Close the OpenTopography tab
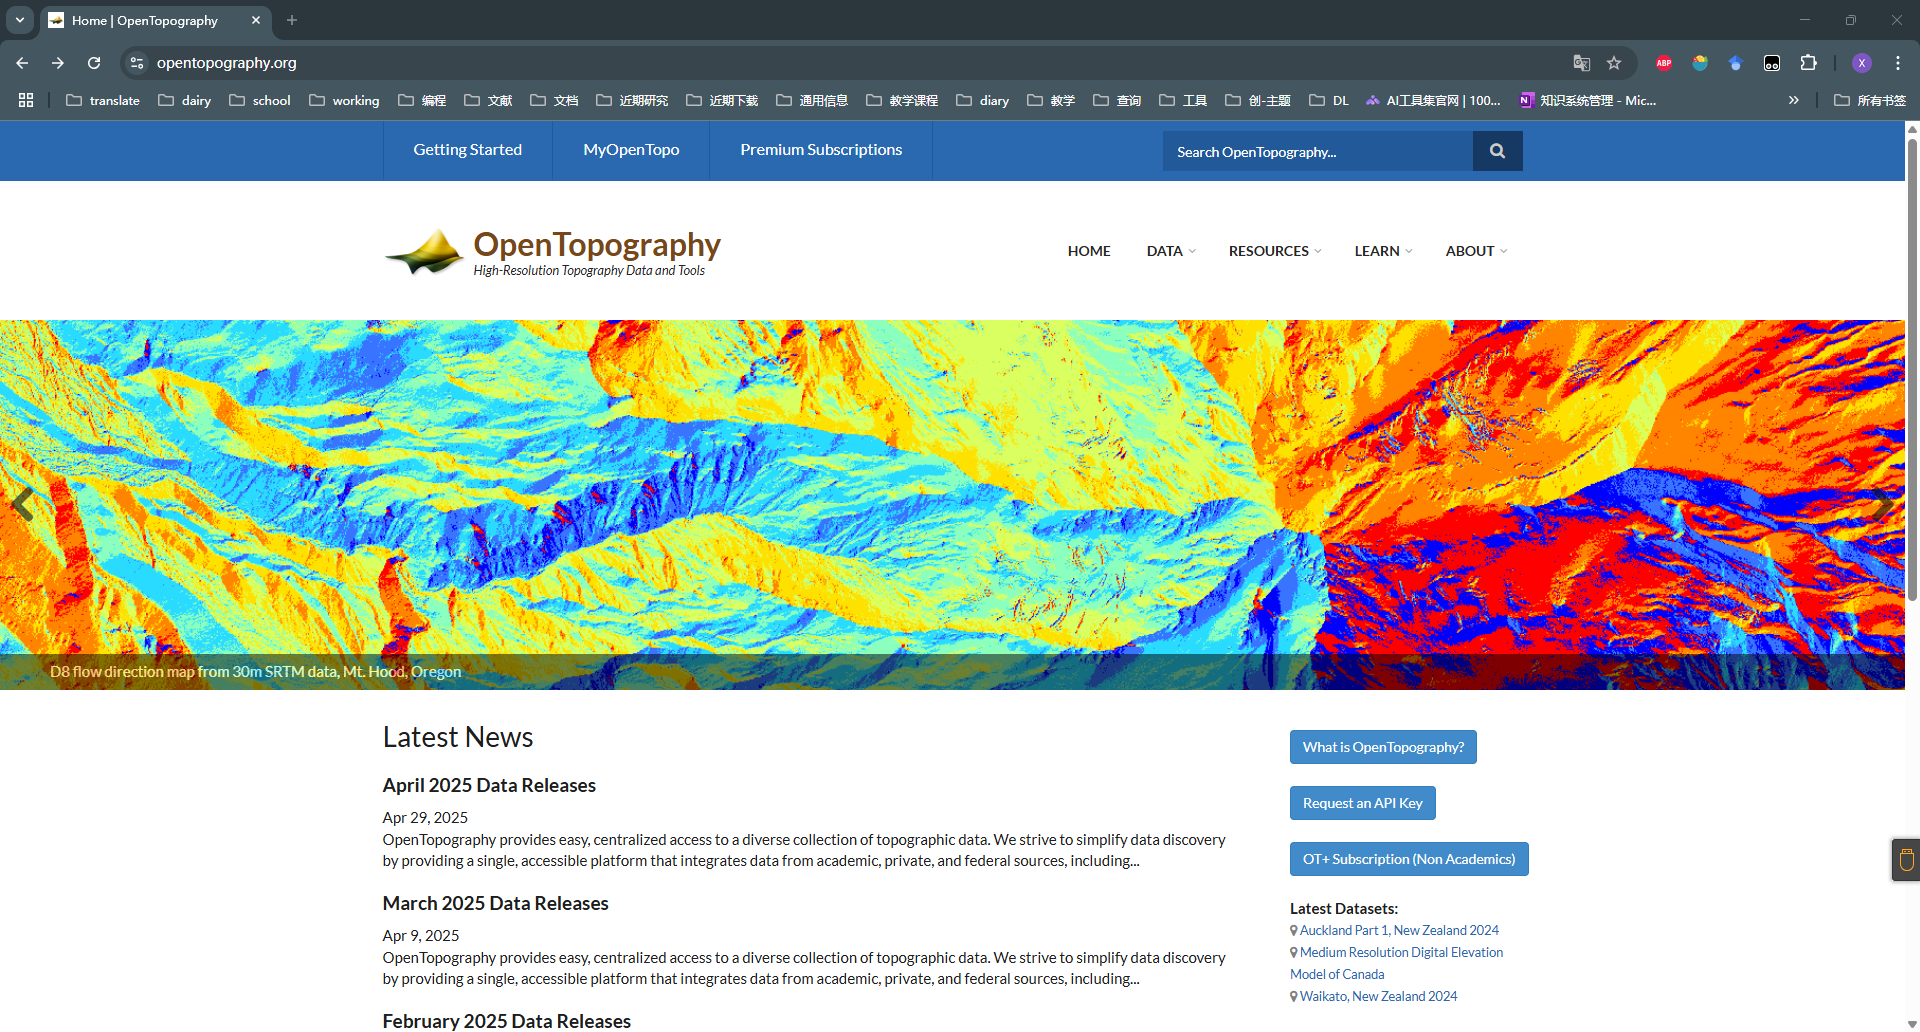1920x1032 pixels. click(x=256, y=20)
